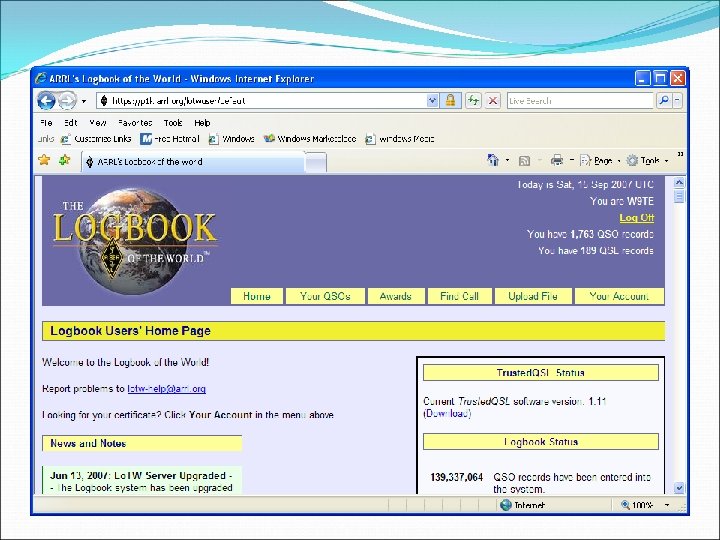
Task: Go forward with the browser Forward arrow
Action: coord(67,101)
